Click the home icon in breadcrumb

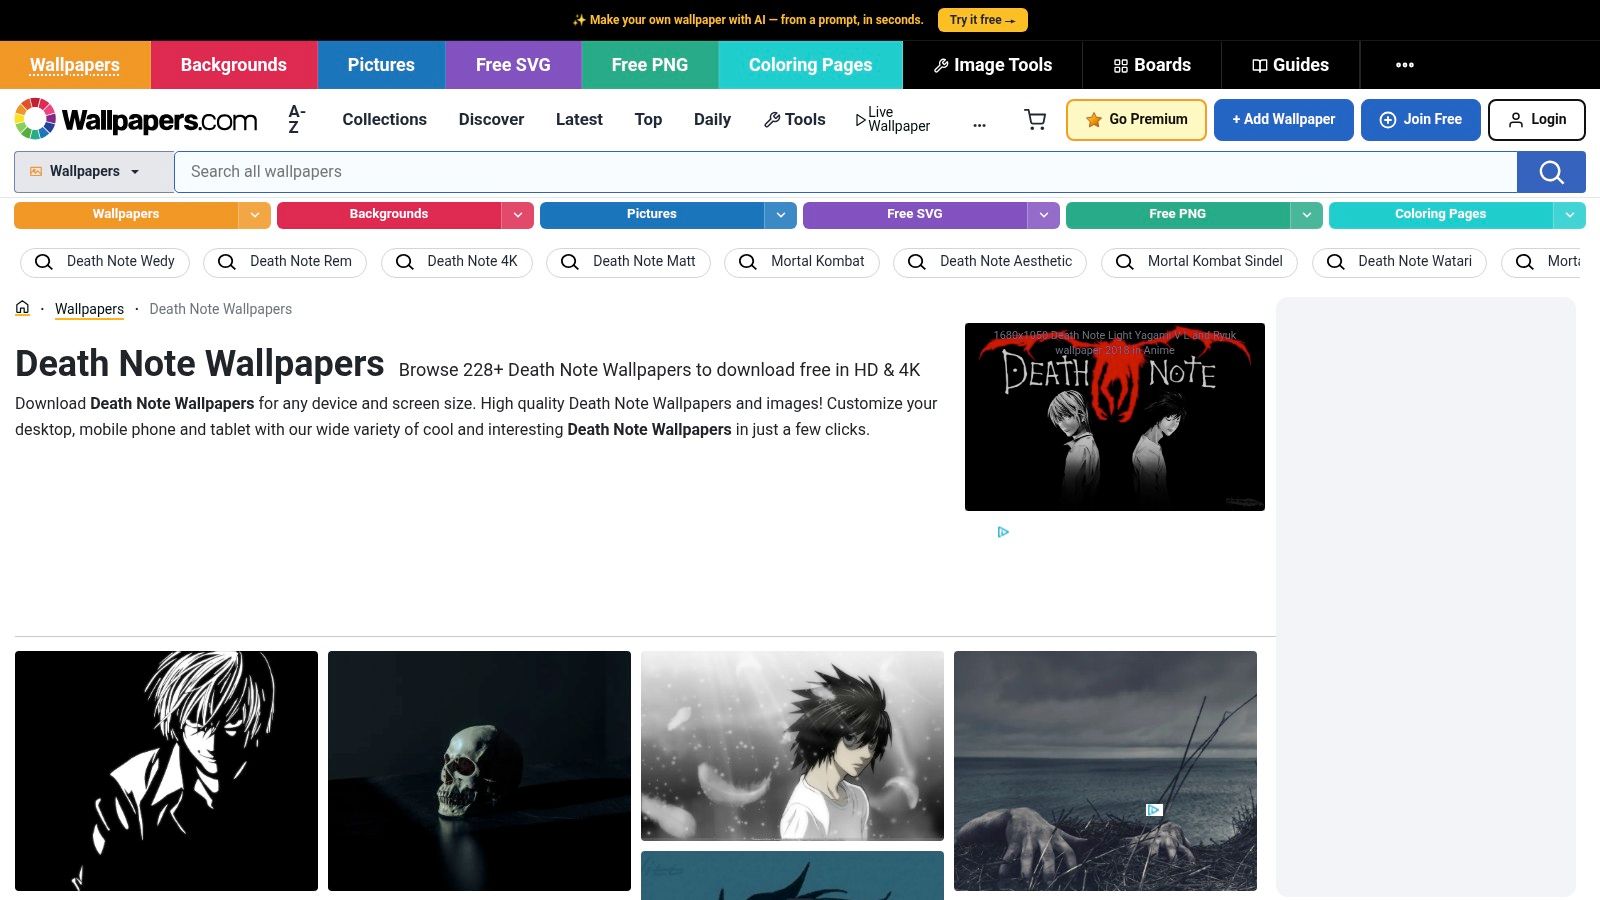click(x=23, y=308)
